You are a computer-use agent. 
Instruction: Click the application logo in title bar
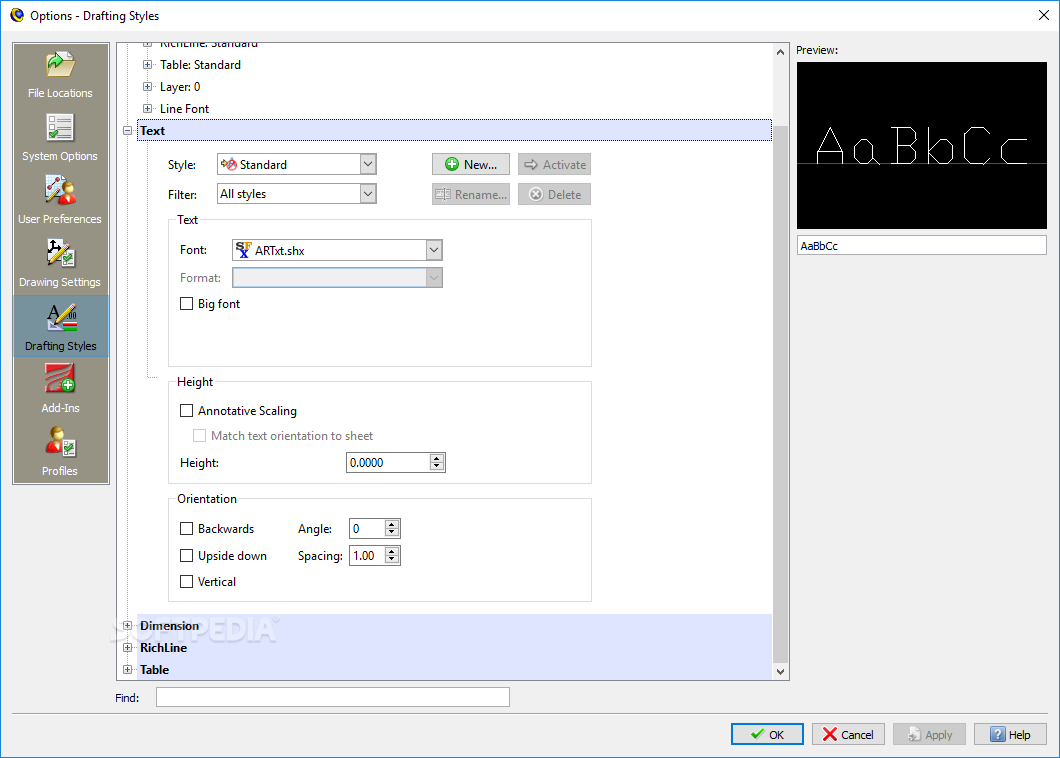pyautogui.click(x=16, y=15)
